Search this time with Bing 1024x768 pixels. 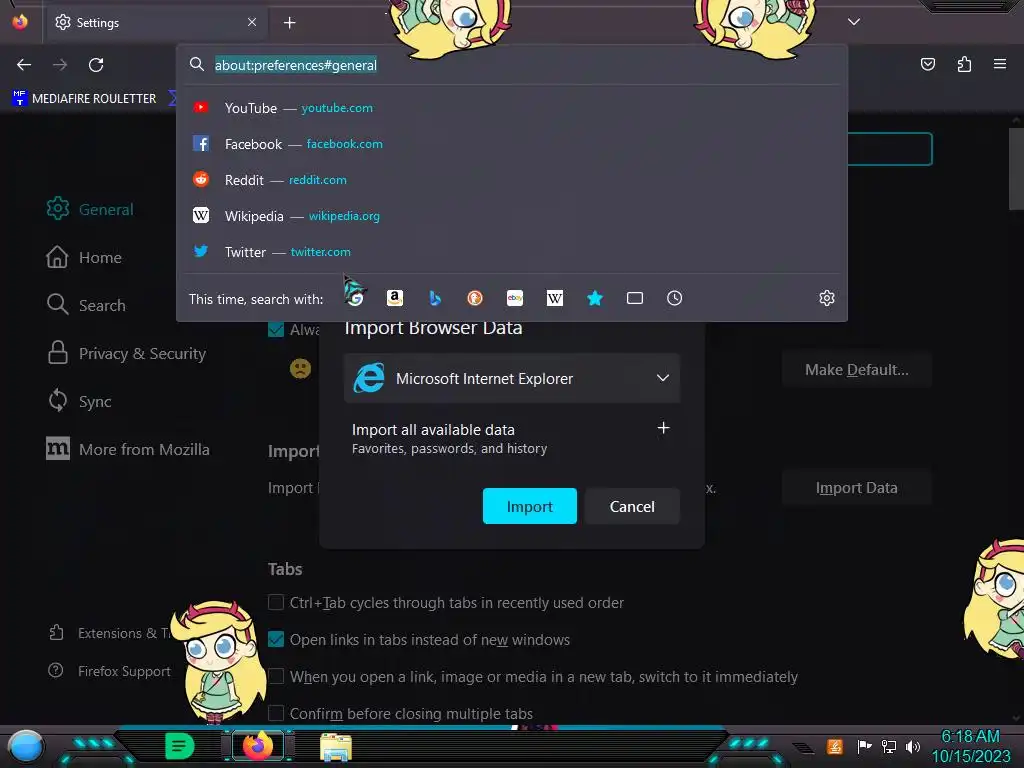[435, 298]
